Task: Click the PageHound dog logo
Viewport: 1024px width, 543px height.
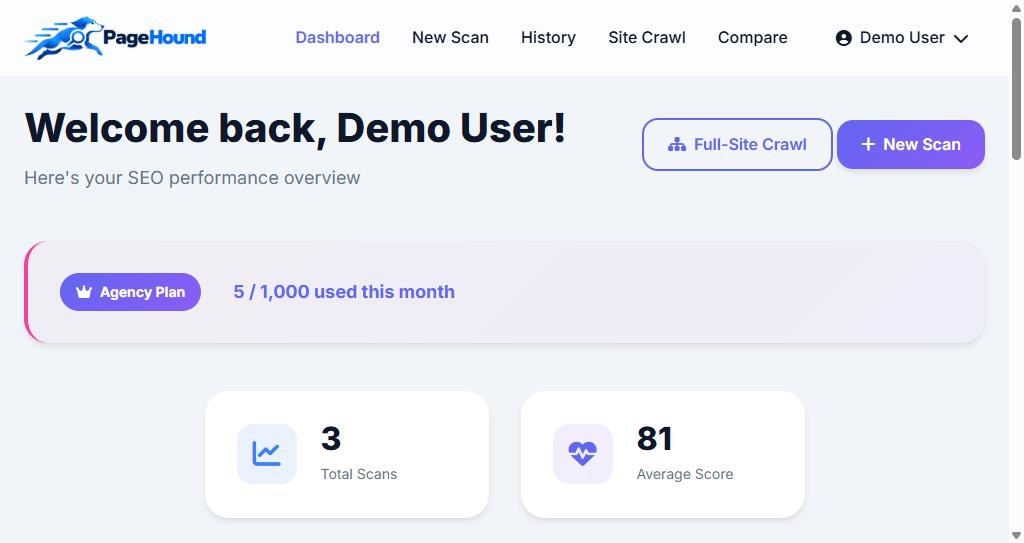Action: pyautogui.click(x=64, y=38)
